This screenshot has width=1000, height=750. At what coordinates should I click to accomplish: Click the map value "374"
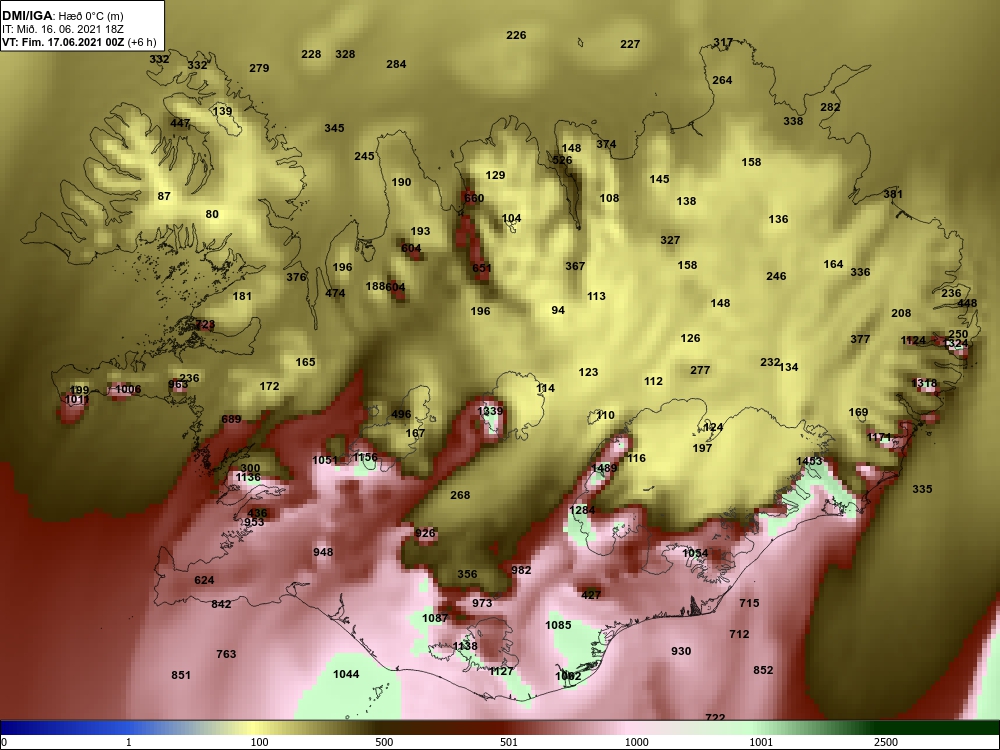tap(606, 144)
